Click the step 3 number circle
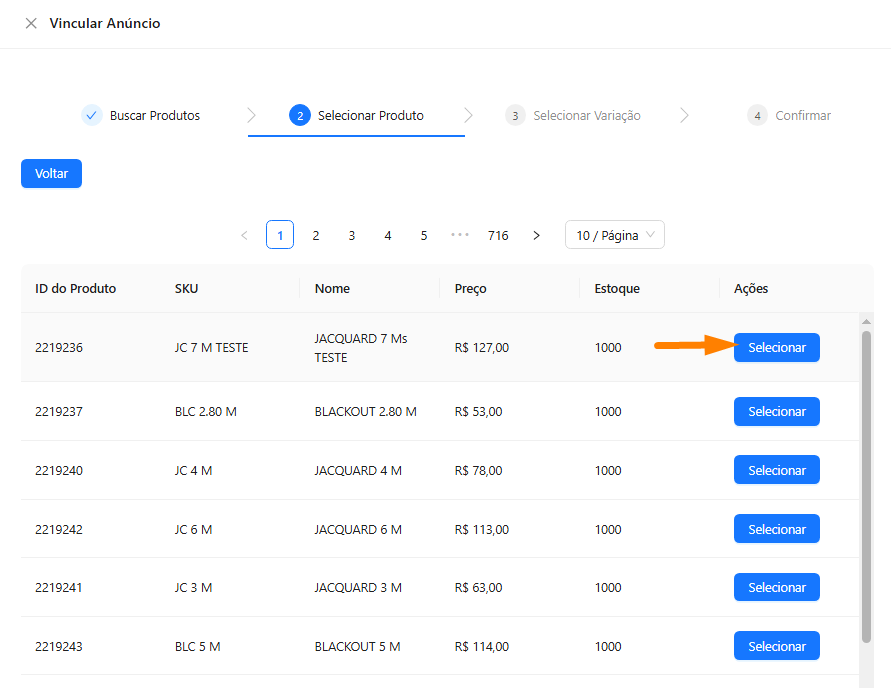Image resolution: width=891 pixels, height=688 pixels. 515,115
